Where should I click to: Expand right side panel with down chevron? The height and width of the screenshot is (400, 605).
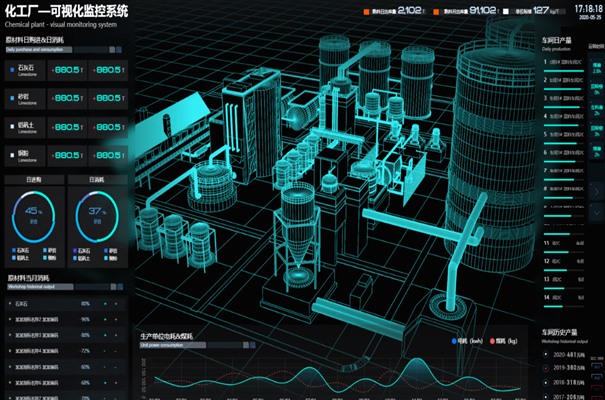pyautogui.click(x=597, y=213)
